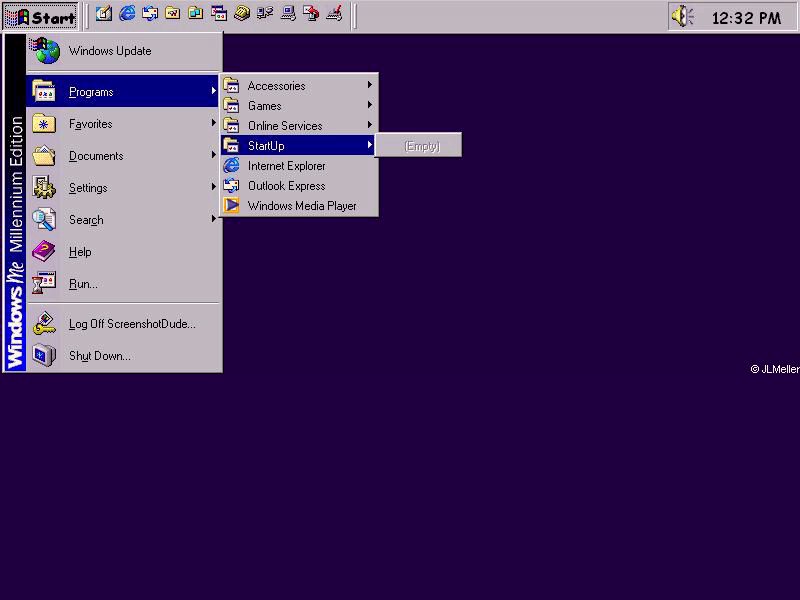Open the Favorites menu entry

(x=124, y=123)
